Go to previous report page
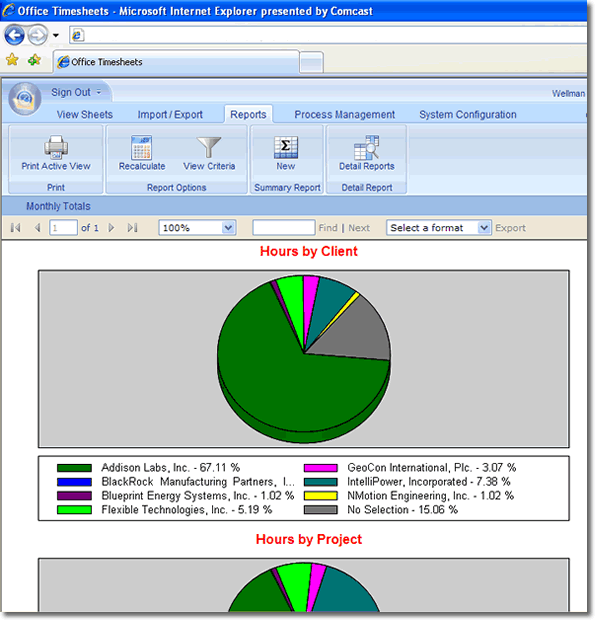The image size is (595, 620). [38, 227]
